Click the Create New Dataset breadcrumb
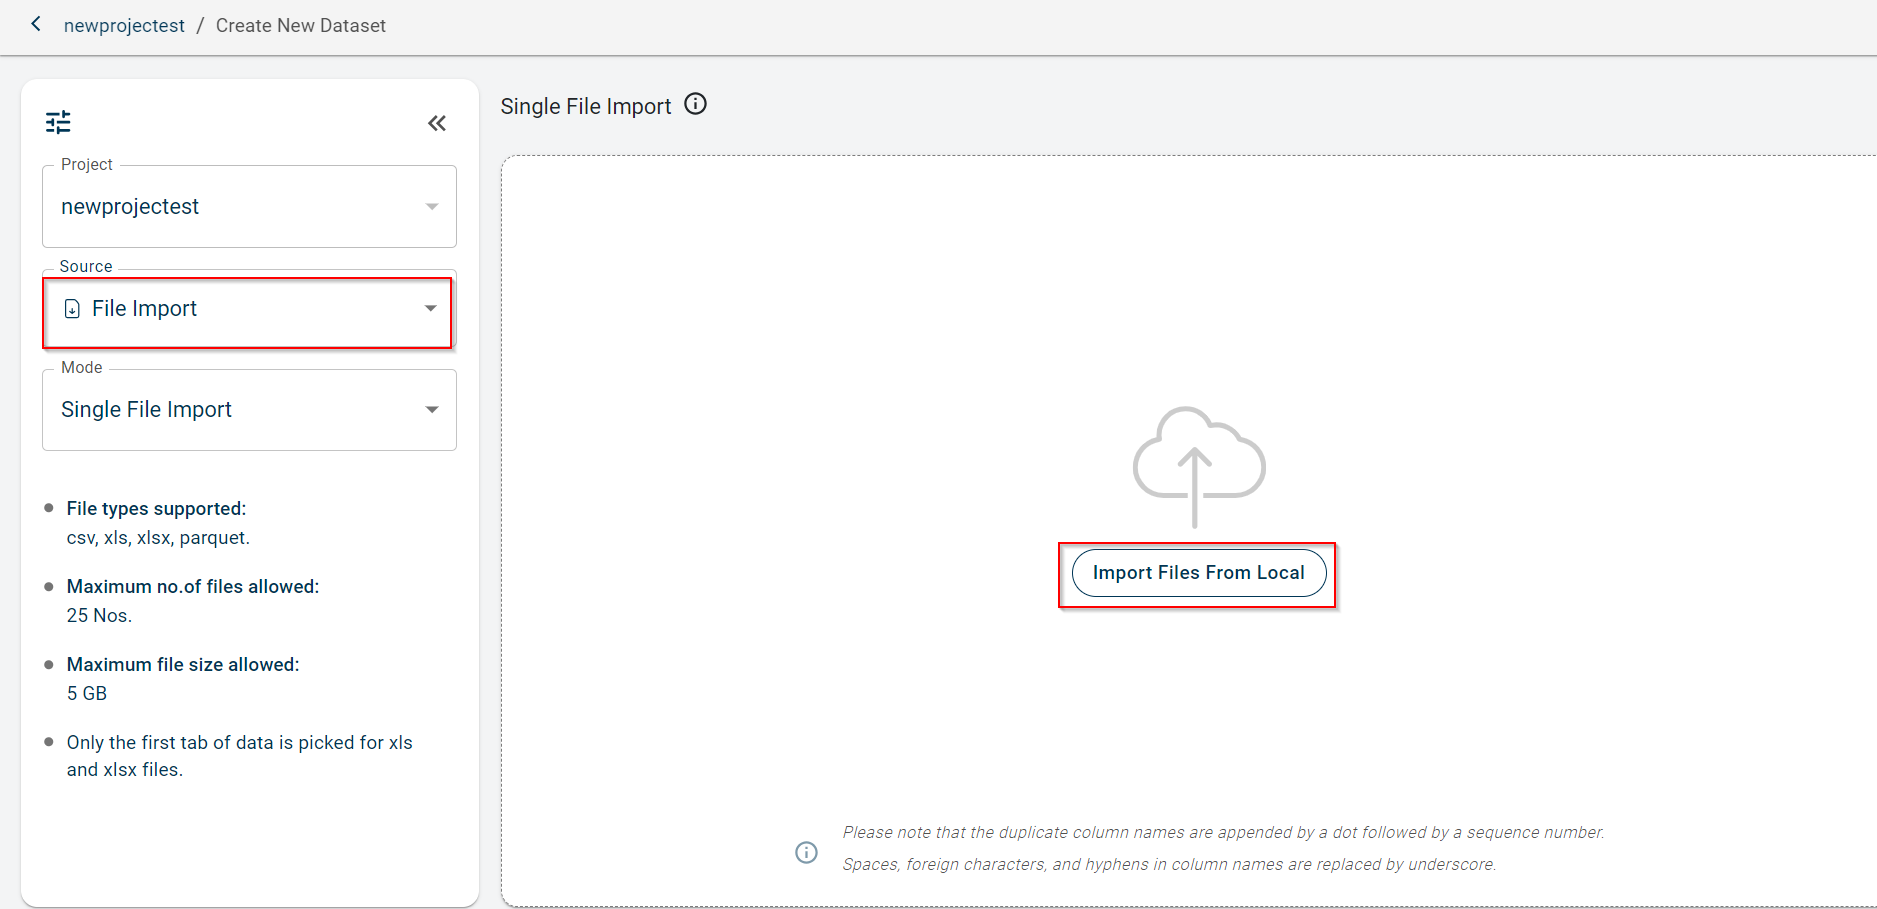 [x=300, y=26]
